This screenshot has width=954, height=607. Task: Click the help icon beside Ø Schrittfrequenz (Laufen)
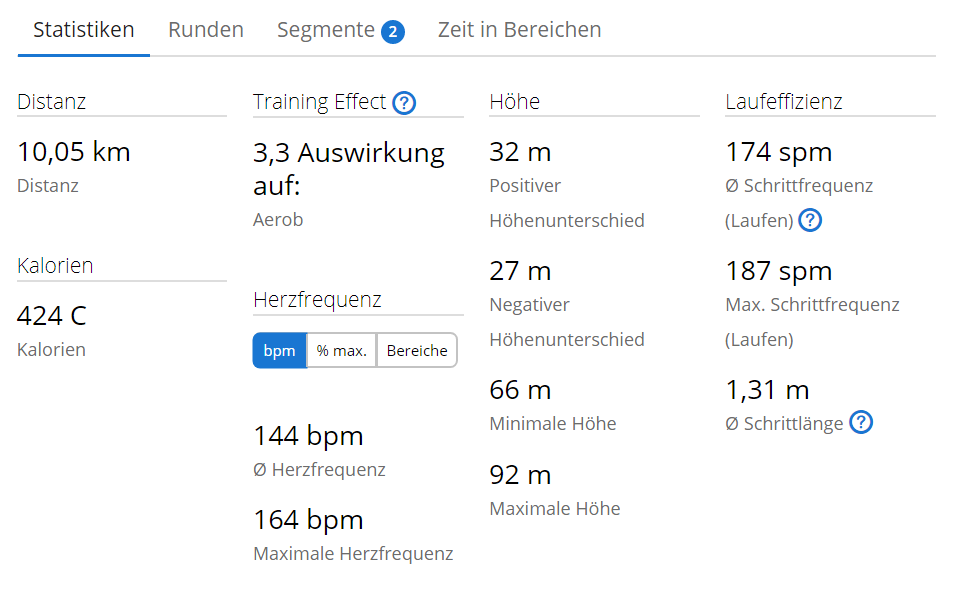(810, 220)
